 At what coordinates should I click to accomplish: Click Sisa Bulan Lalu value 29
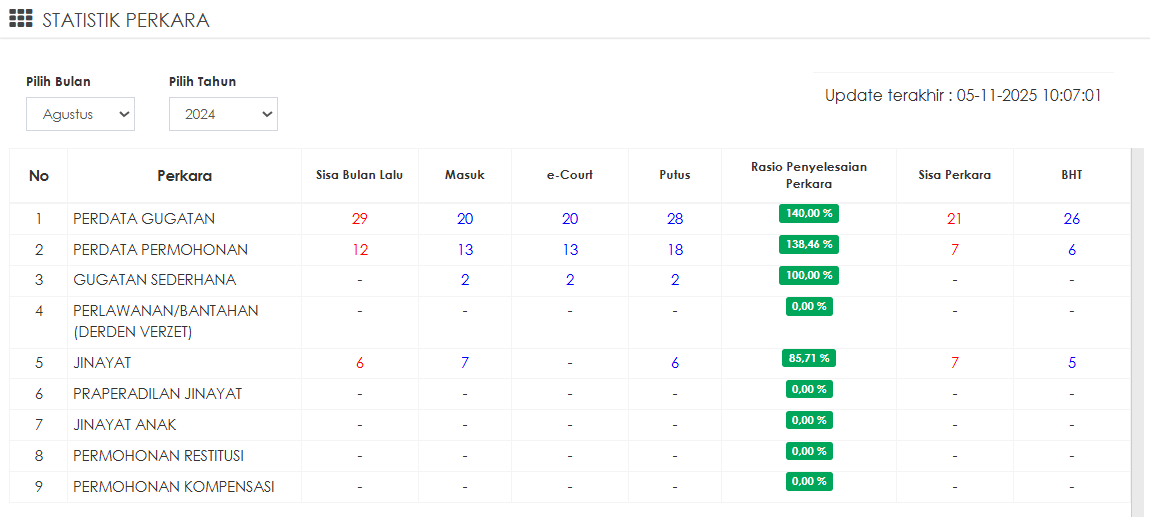(360, 219)
